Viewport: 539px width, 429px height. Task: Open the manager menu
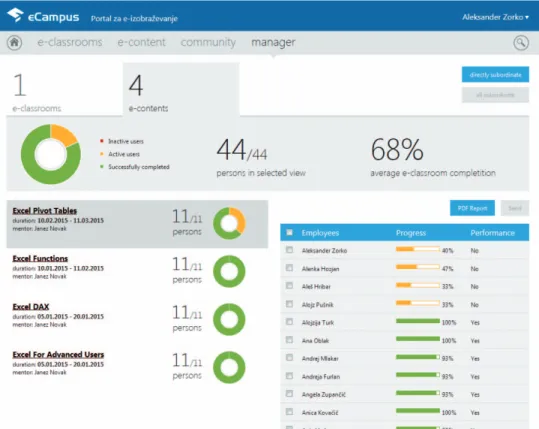tap(273, 43)
